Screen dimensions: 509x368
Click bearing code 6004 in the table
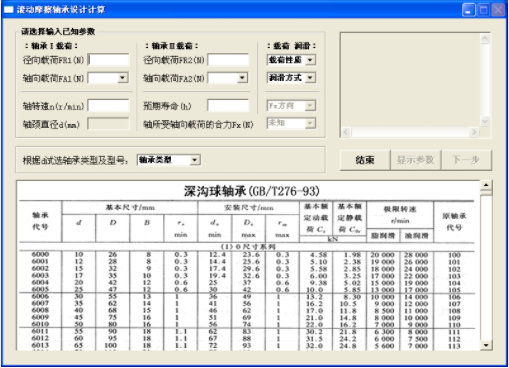[x=40, y=282]
